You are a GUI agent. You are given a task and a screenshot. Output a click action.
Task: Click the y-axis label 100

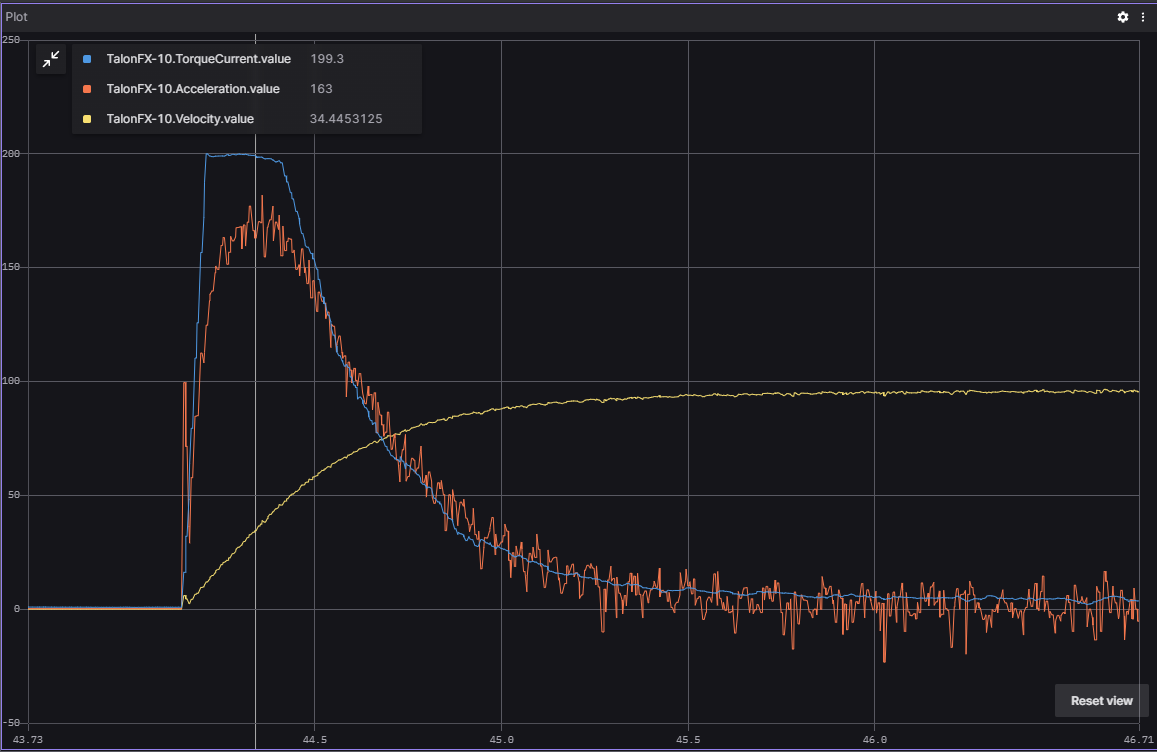pos(11,381)
